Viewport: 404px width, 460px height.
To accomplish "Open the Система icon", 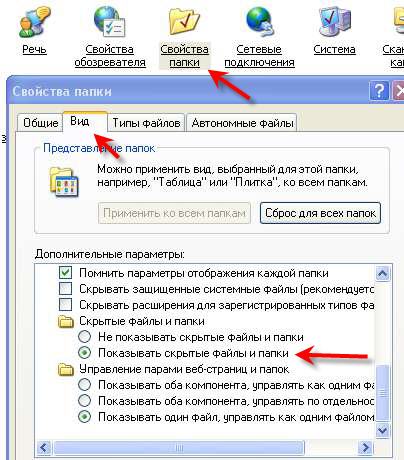I will tap(334, 21).
